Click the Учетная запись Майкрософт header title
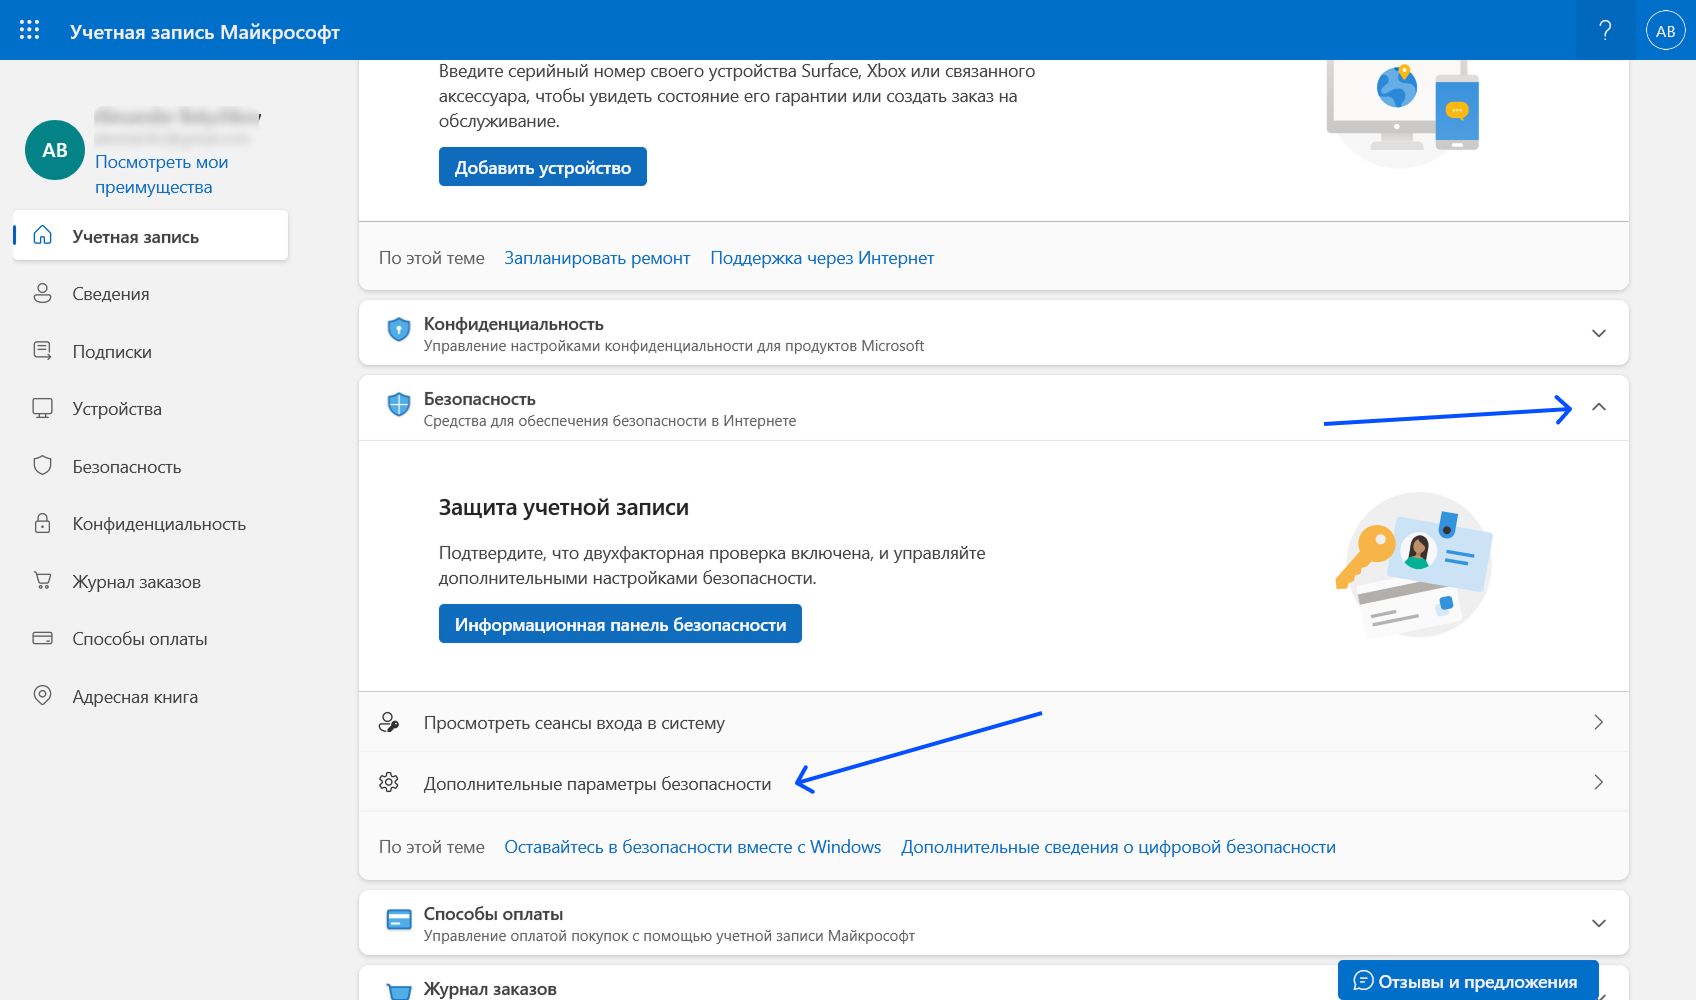The width and height of the screenshot is (1696, 1000). [205, 32]
